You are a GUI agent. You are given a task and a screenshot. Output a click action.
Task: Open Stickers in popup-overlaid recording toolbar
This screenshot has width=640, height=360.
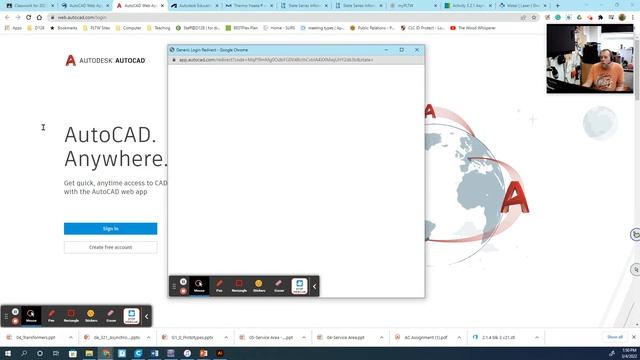[259, 286]
